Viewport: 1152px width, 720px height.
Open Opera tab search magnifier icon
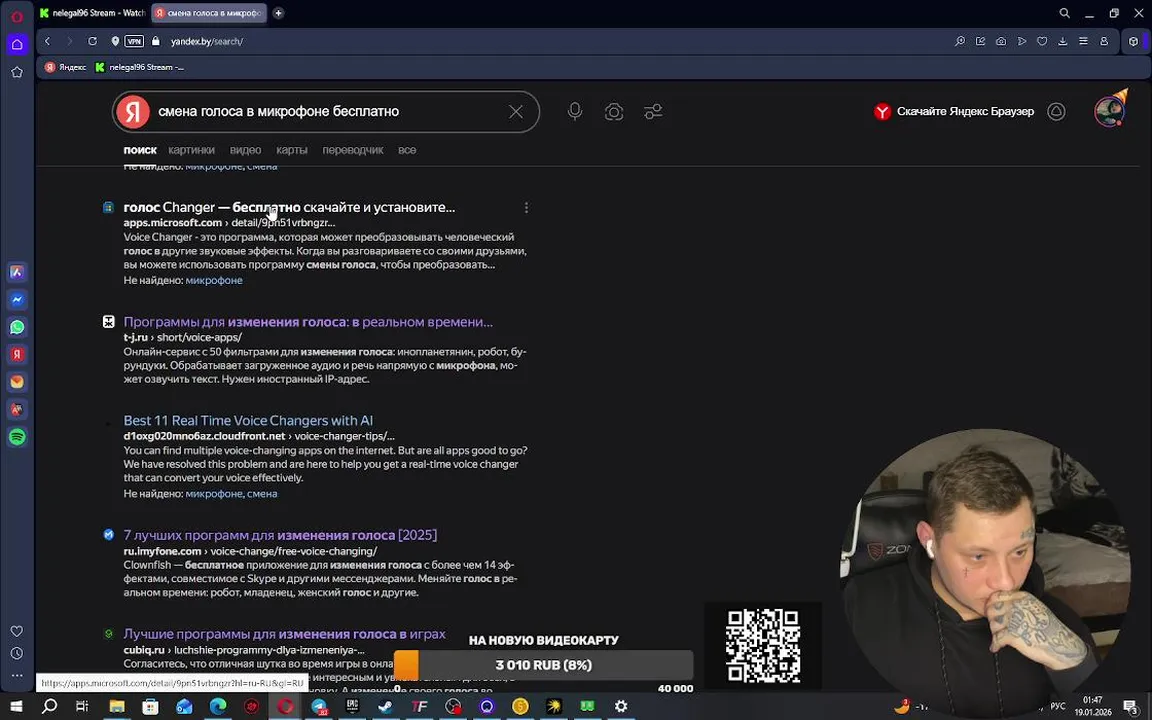(x=1064, y=13)
